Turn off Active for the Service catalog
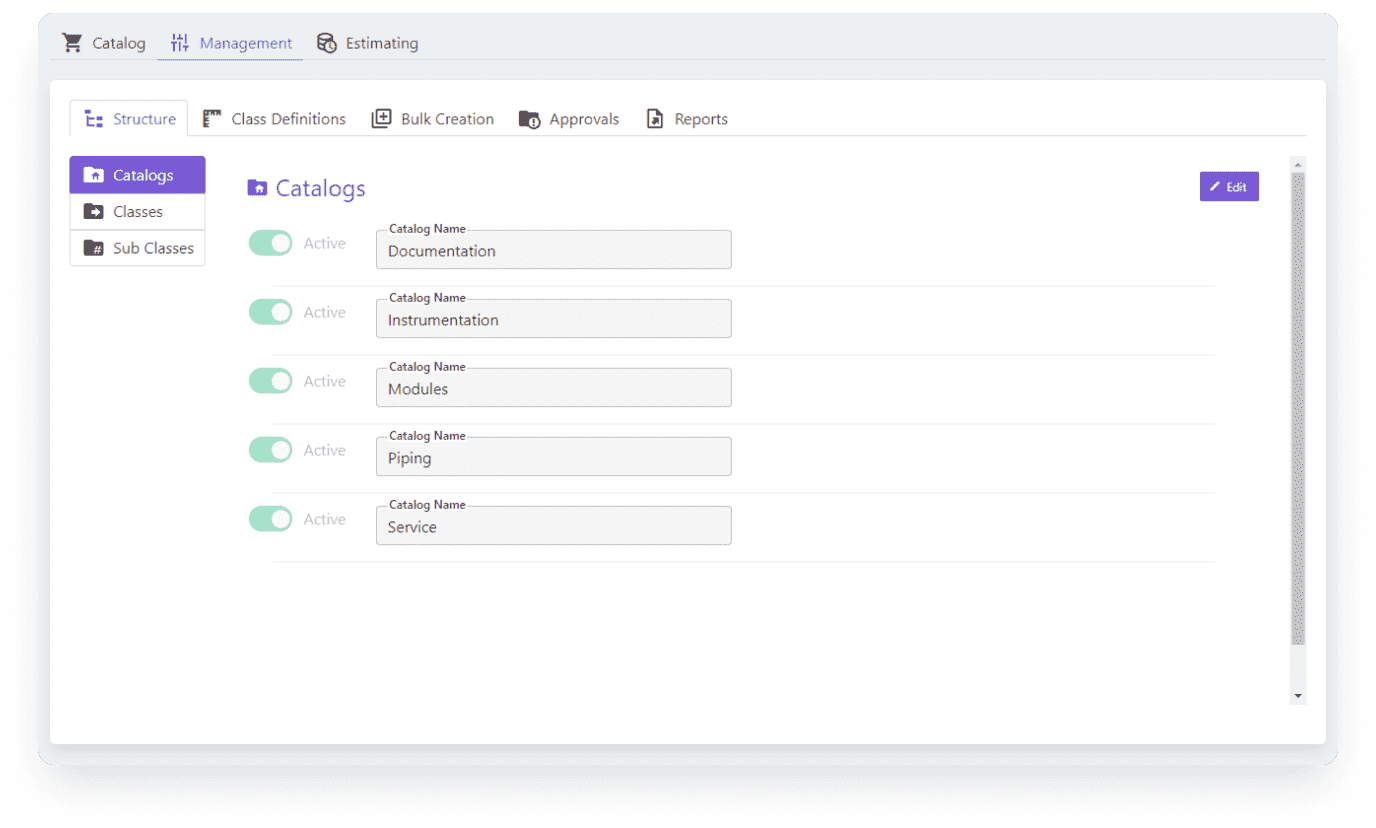Screen dimensions: 1376x828 270,519
